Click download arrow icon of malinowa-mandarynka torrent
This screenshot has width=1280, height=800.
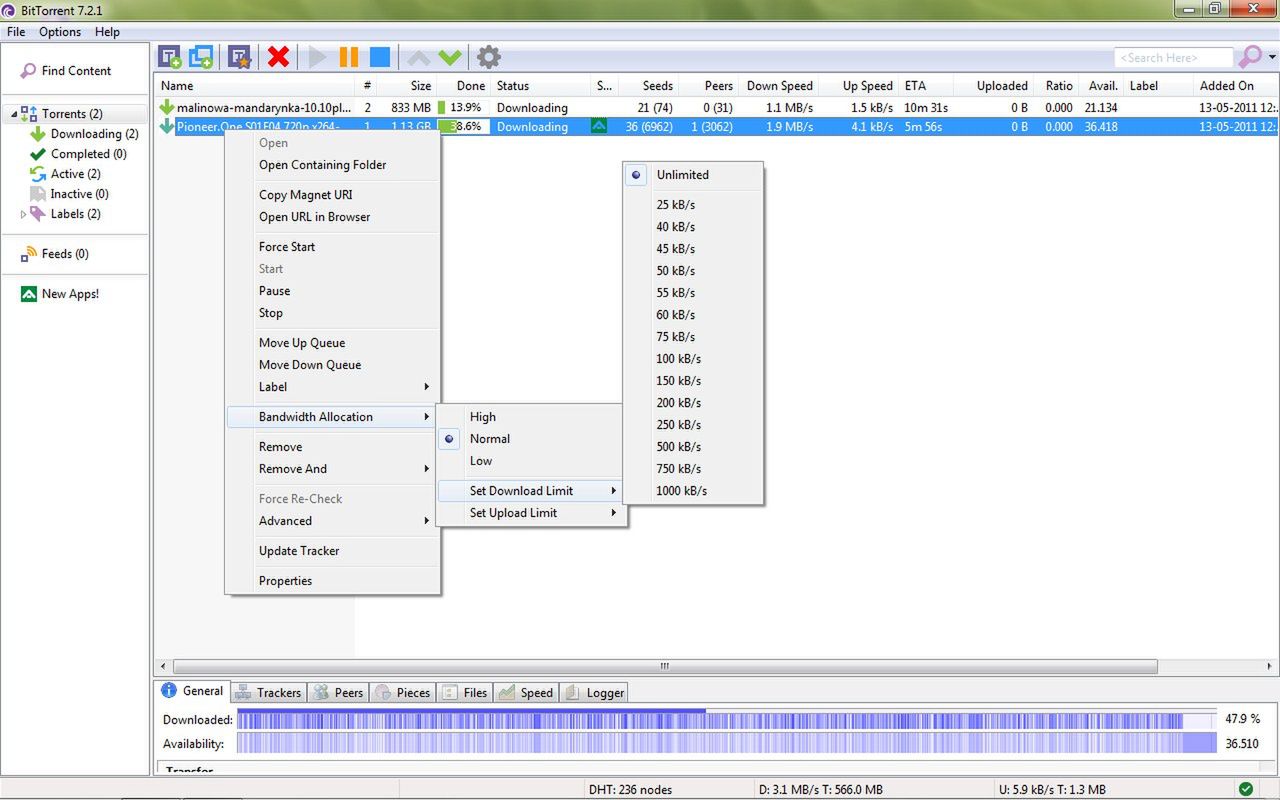[x=167, y=107]
